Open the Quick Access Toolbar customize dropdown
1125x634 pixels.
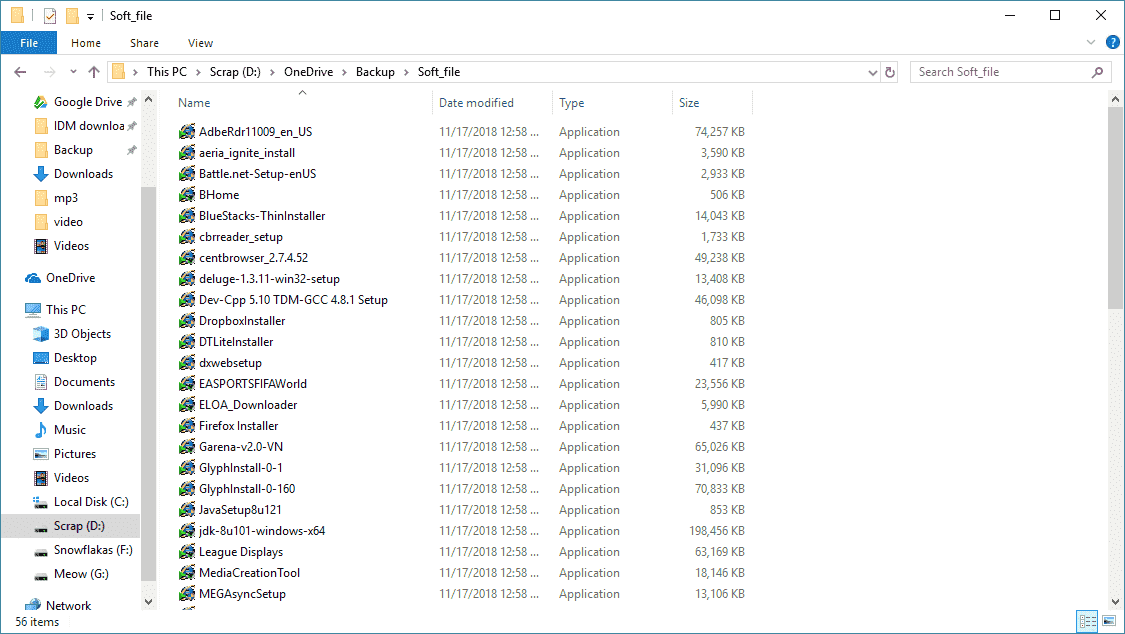tap(90, 16)
